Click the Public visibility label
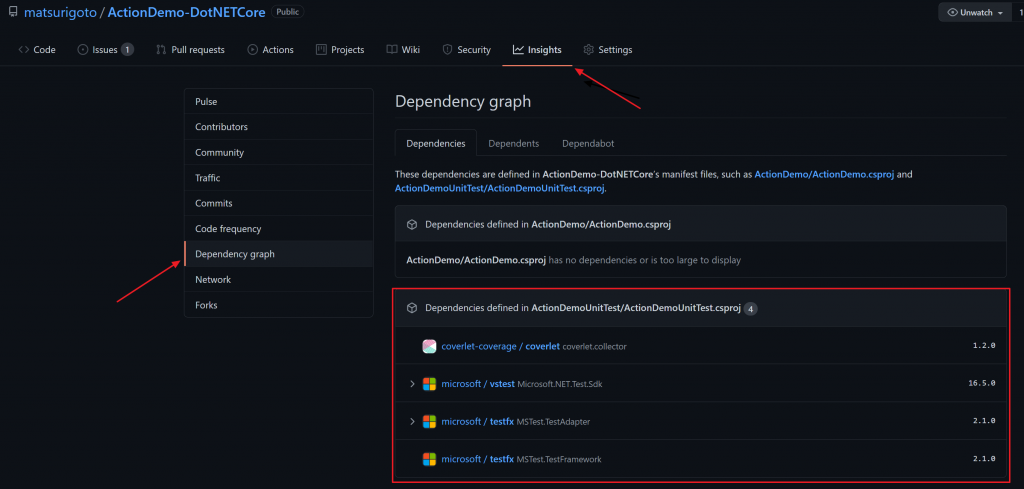1024x489 pixels. [x=287, y=12]
